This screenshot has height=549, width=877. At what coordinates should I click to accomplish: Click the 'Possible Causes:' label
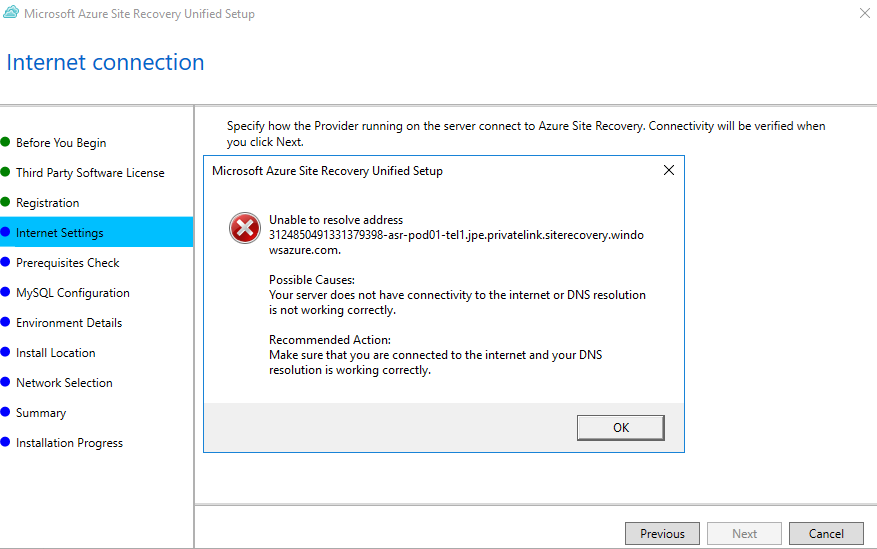click(312, 280)
